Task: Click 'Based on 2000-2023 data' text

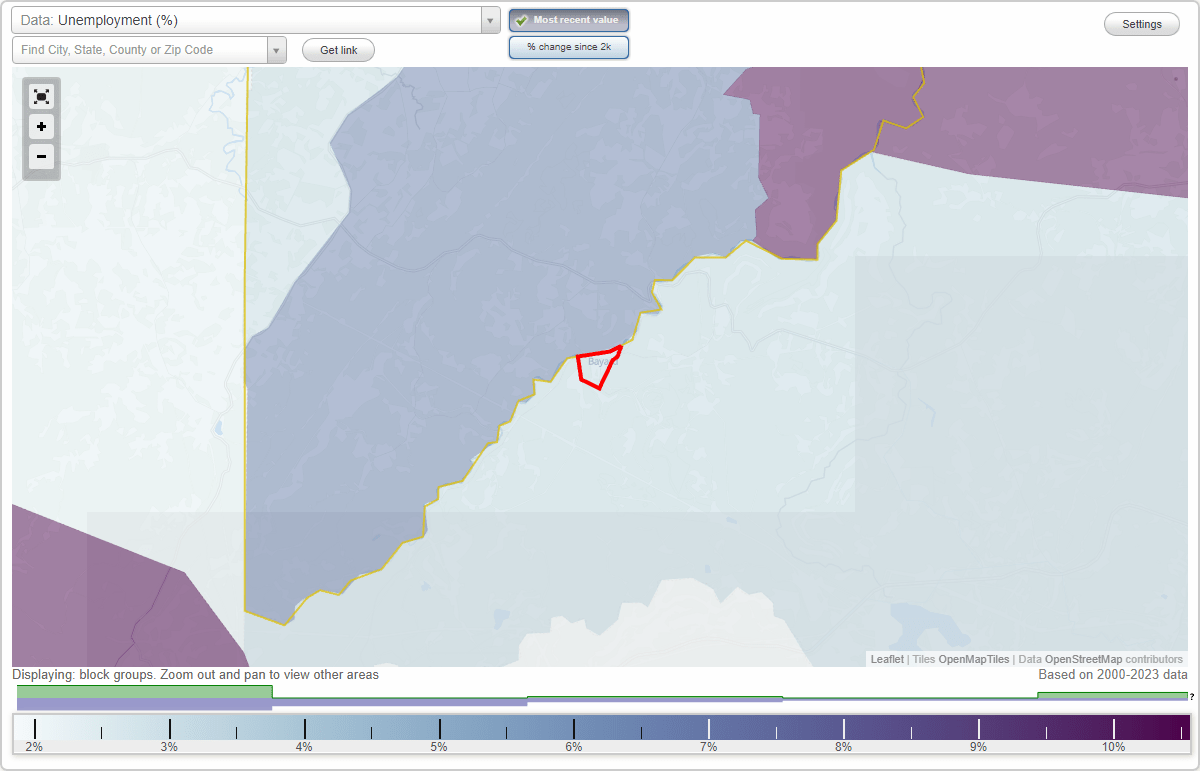Action: 1112,675
